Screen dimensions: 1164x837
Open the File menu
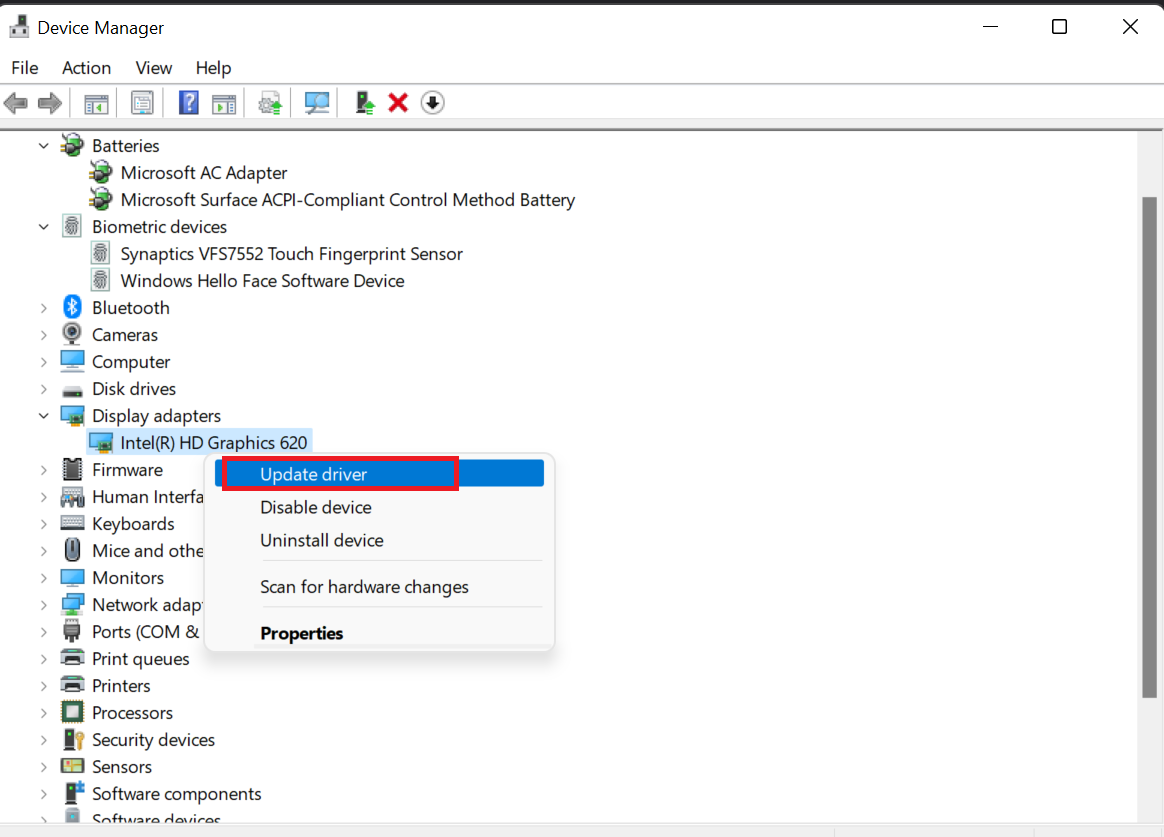(x=24, y=68)
